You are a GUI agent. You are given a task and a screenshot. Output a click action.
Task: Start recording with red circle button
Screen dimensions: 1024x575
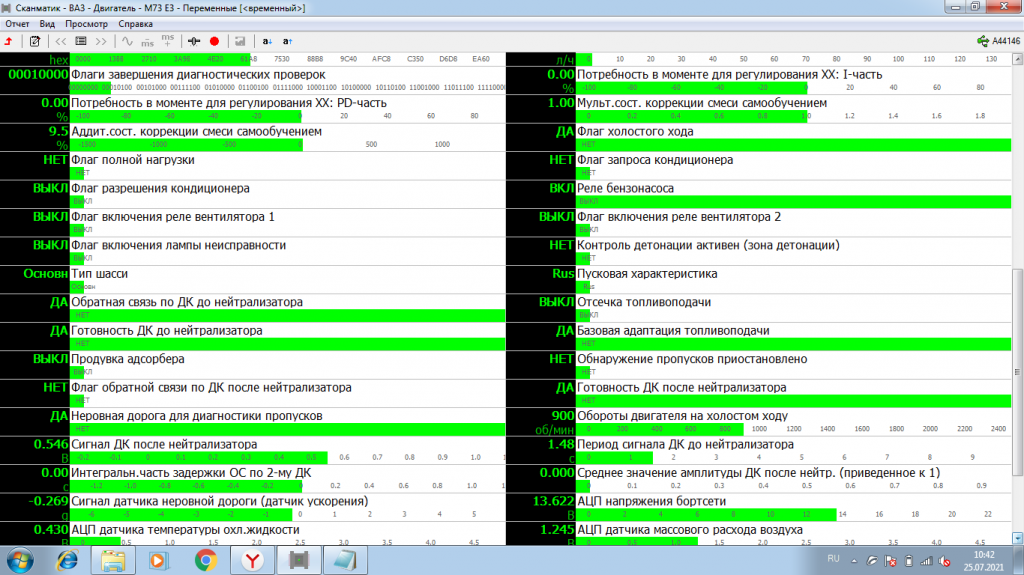click(x=214, y=41)
